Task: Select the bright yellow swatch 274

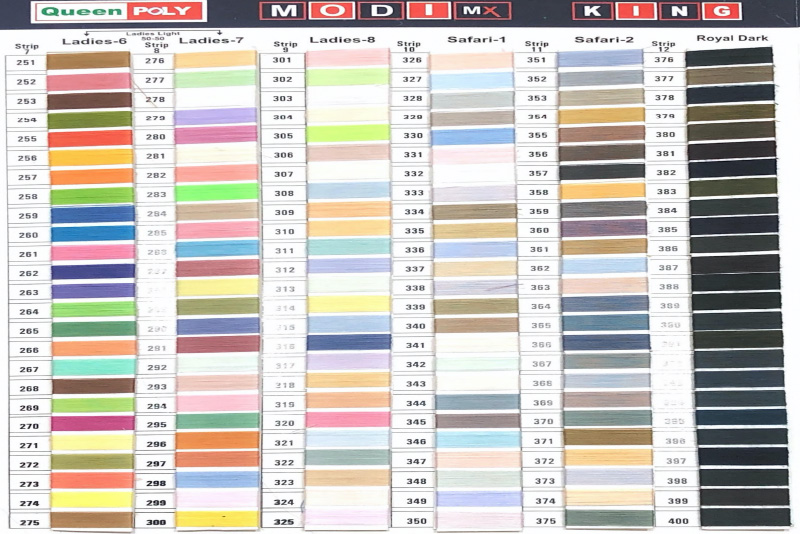Action: 92,501
